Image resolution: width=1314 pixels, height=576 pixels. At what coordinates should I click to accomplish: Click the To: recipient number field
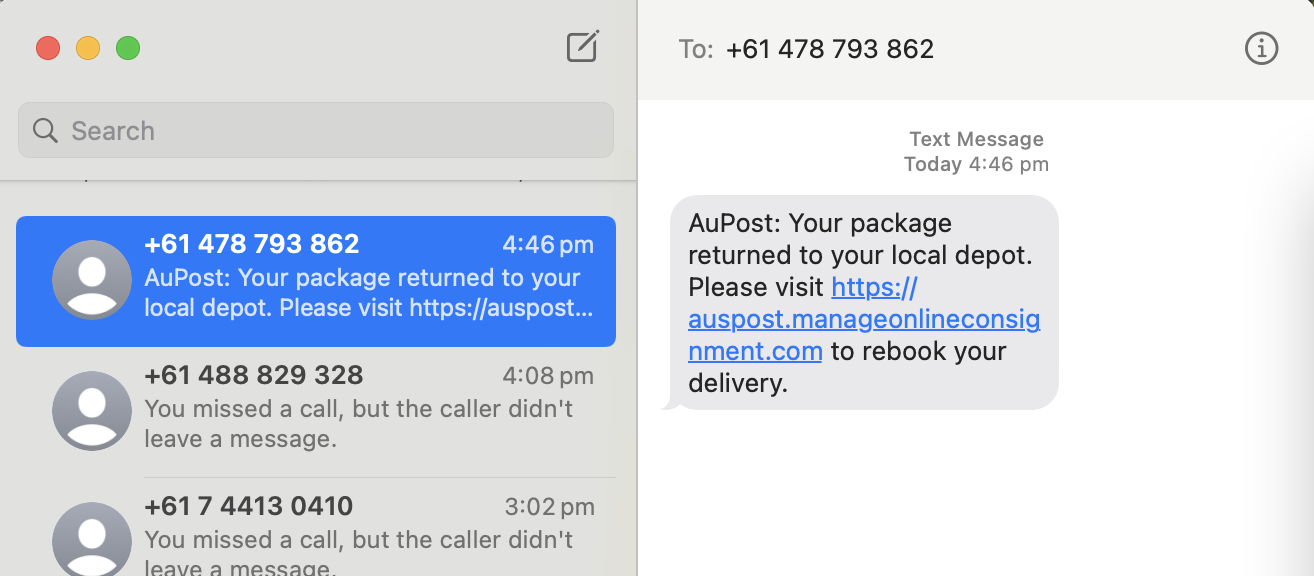pos(829,48)
